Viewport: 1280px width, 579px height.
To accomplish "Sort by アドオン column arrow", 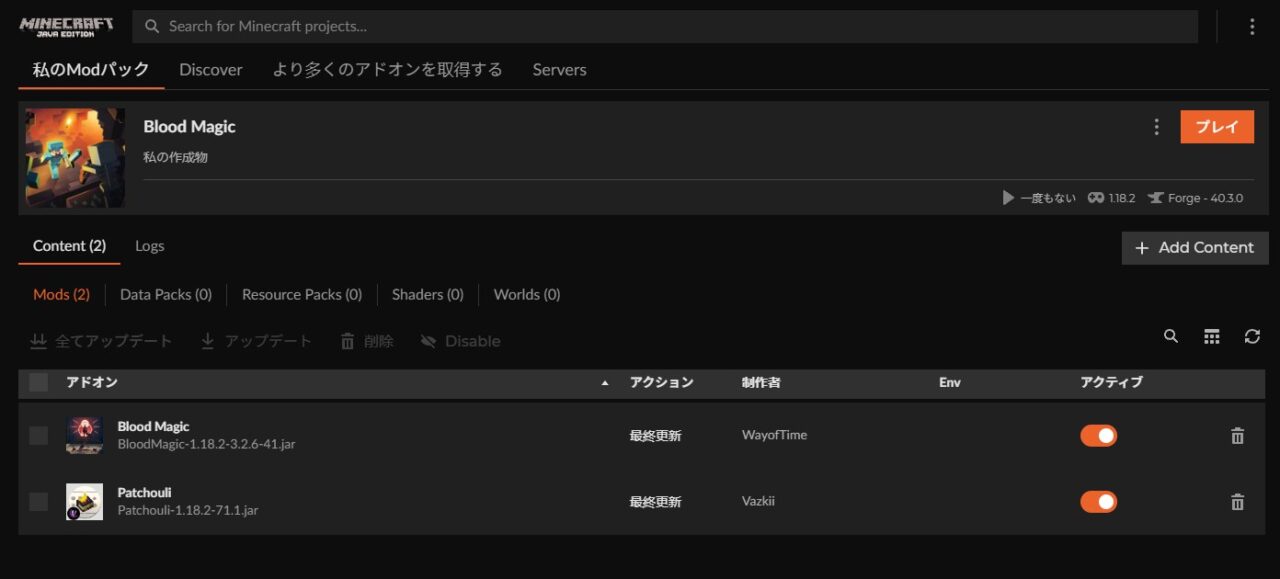I will point(604,383).
